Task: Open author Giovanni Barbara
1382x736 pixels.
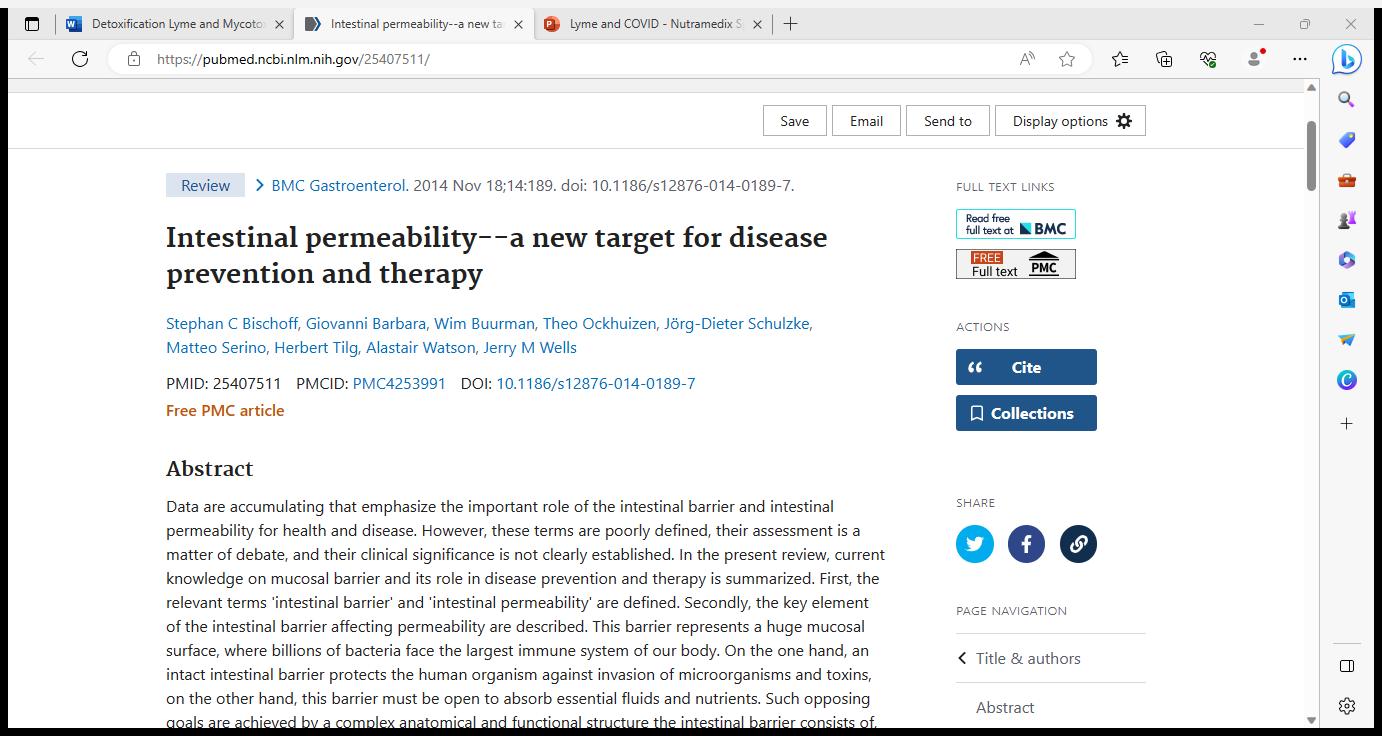Action: click(366, 323)
